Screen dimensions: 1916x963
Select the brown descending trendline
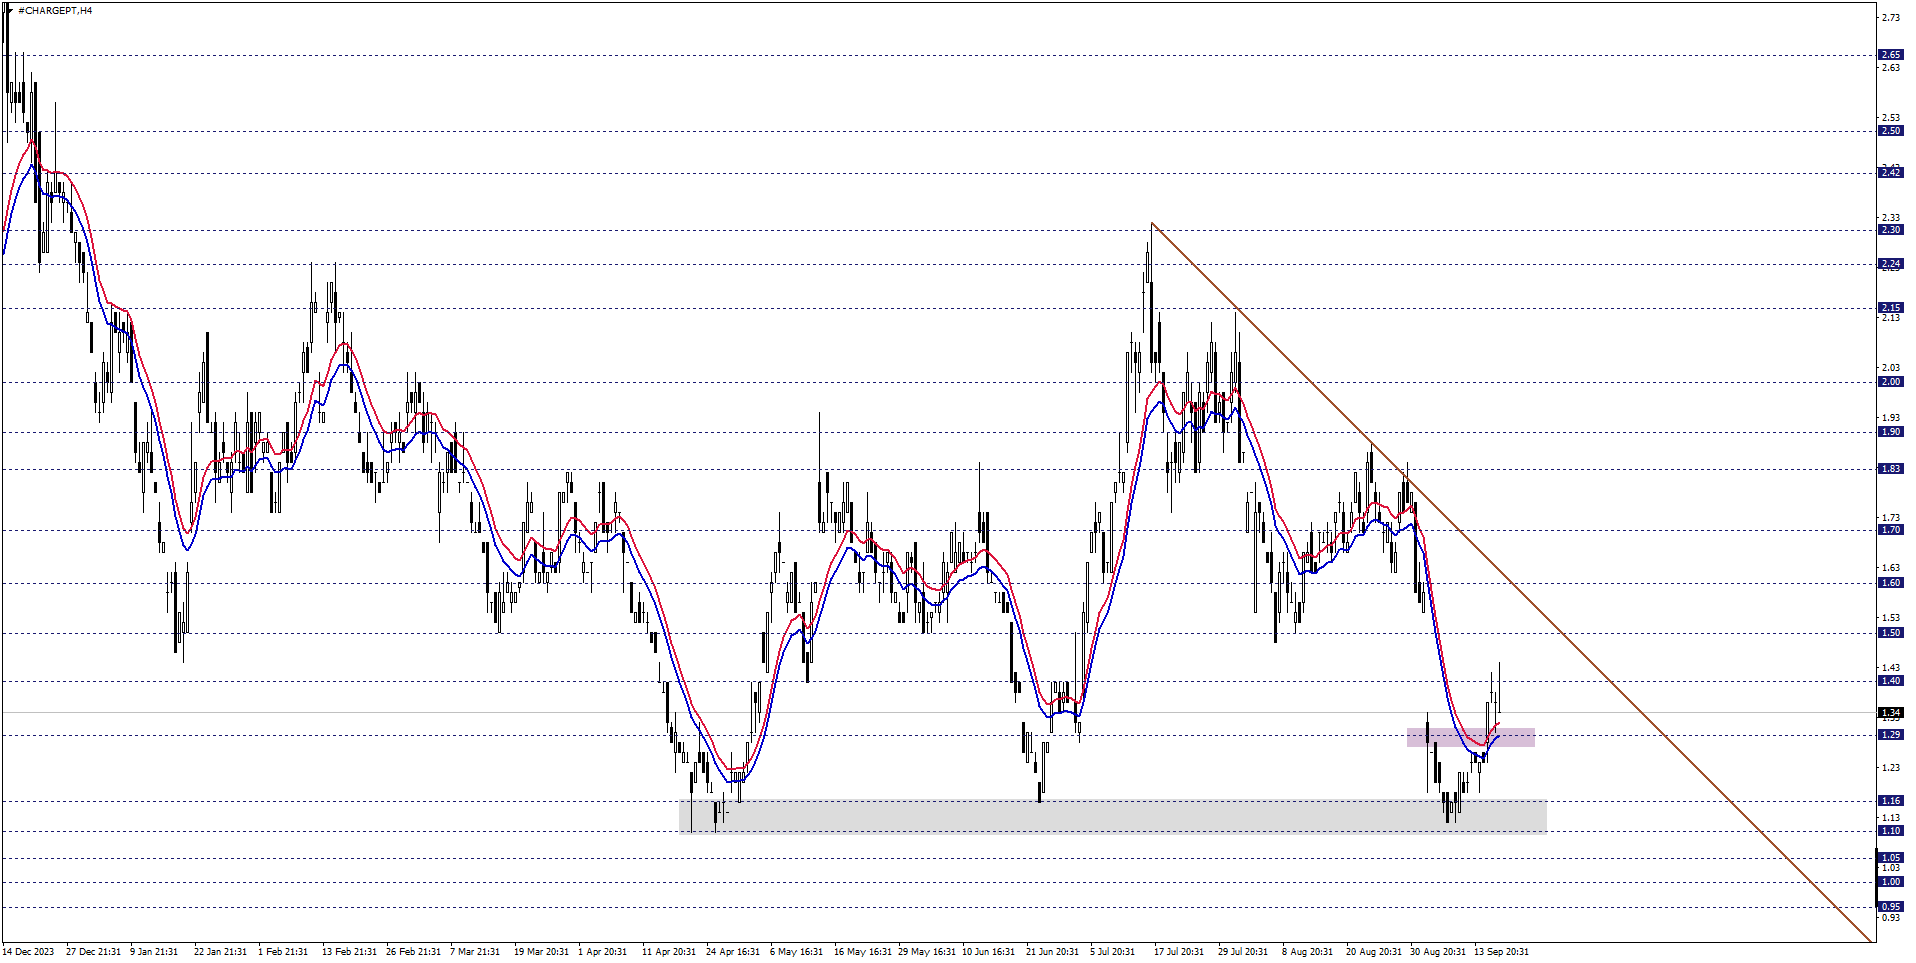coord(1511,582)
